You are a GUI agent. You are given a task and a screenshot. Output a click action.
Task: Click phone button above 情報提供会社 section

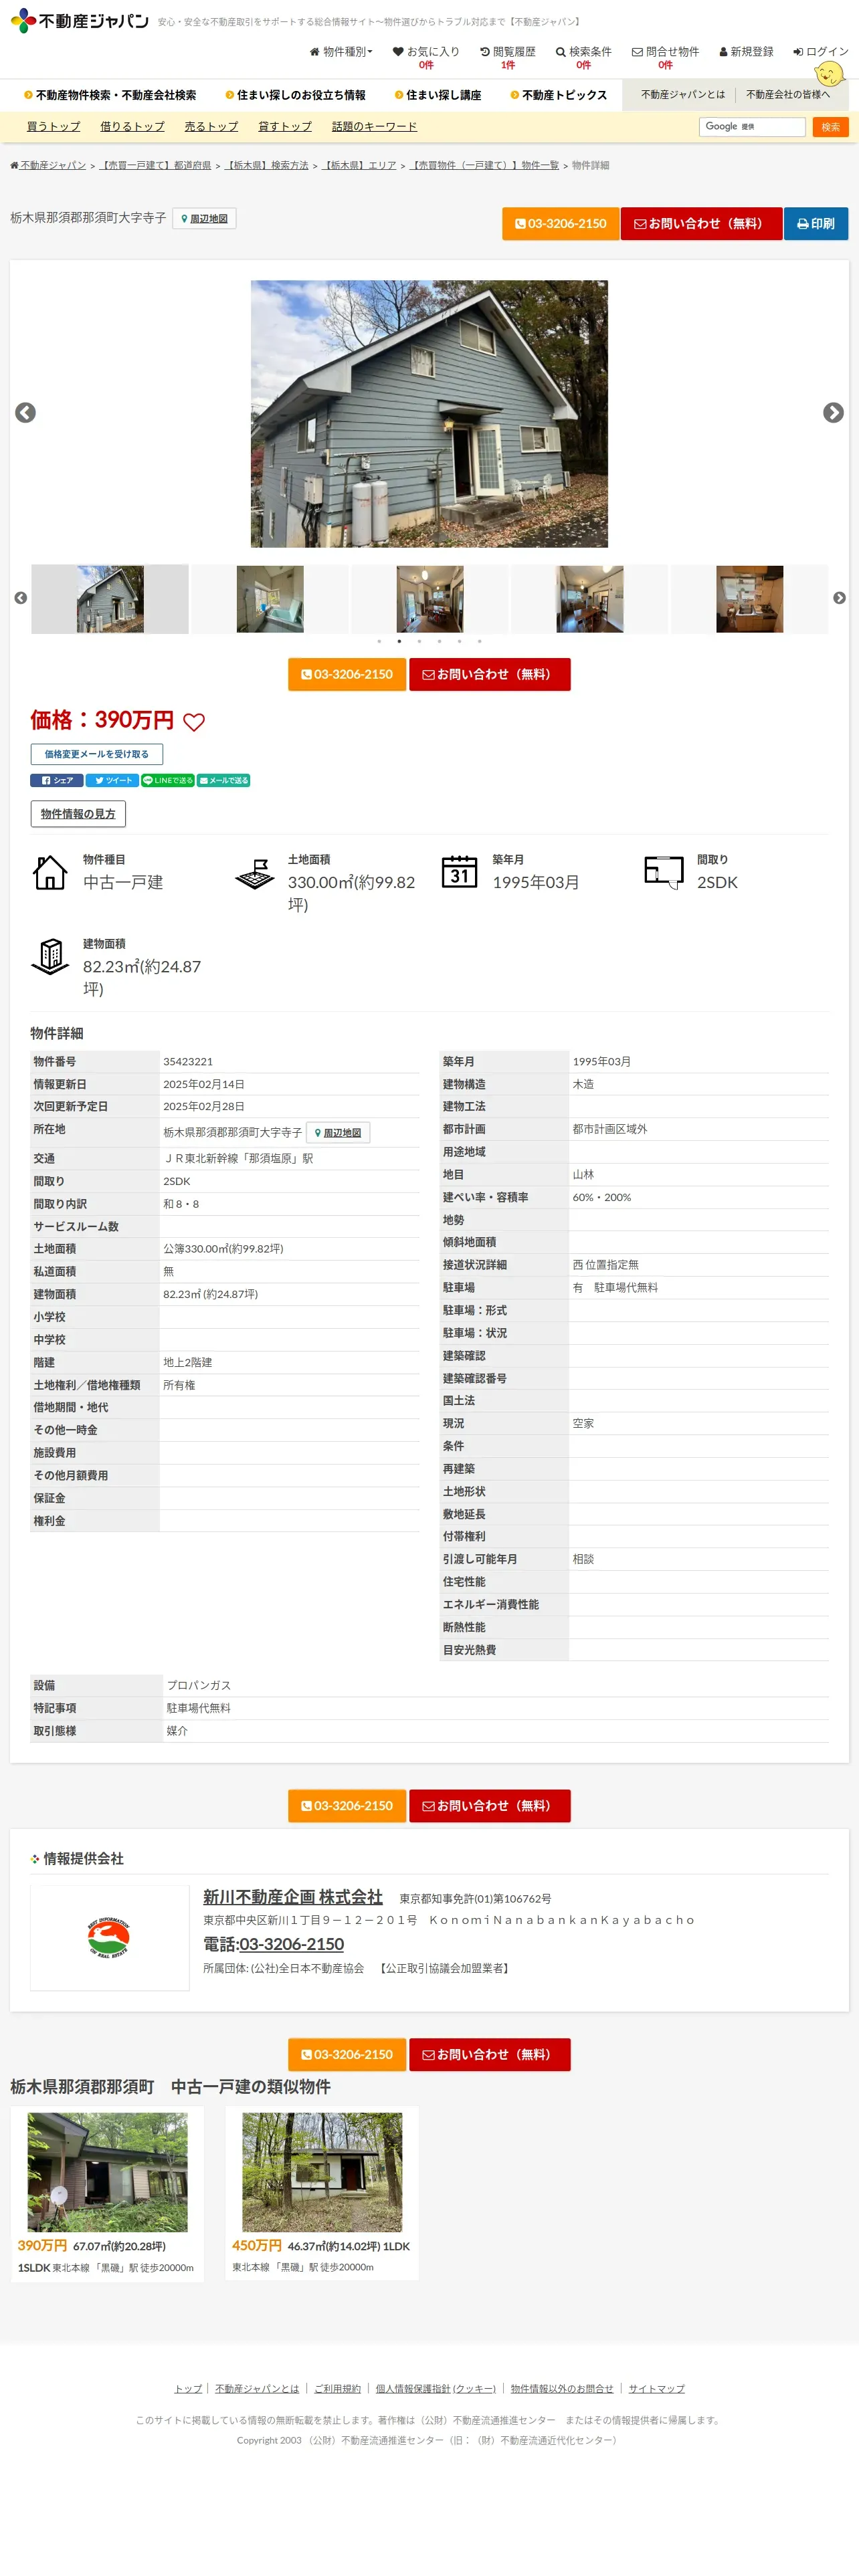(x=347, y=1806)
